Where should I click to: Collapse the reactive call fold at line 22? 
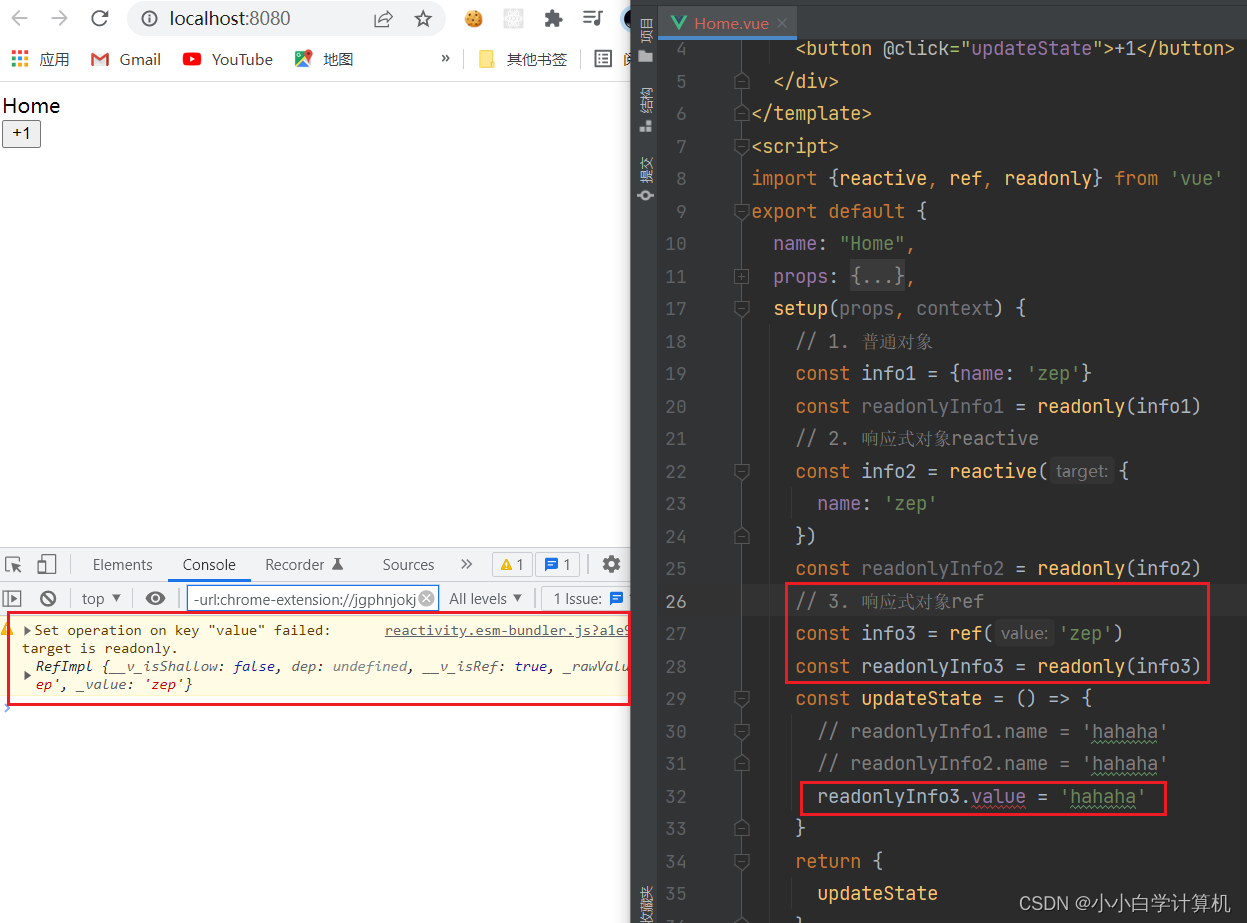point(741,471)
